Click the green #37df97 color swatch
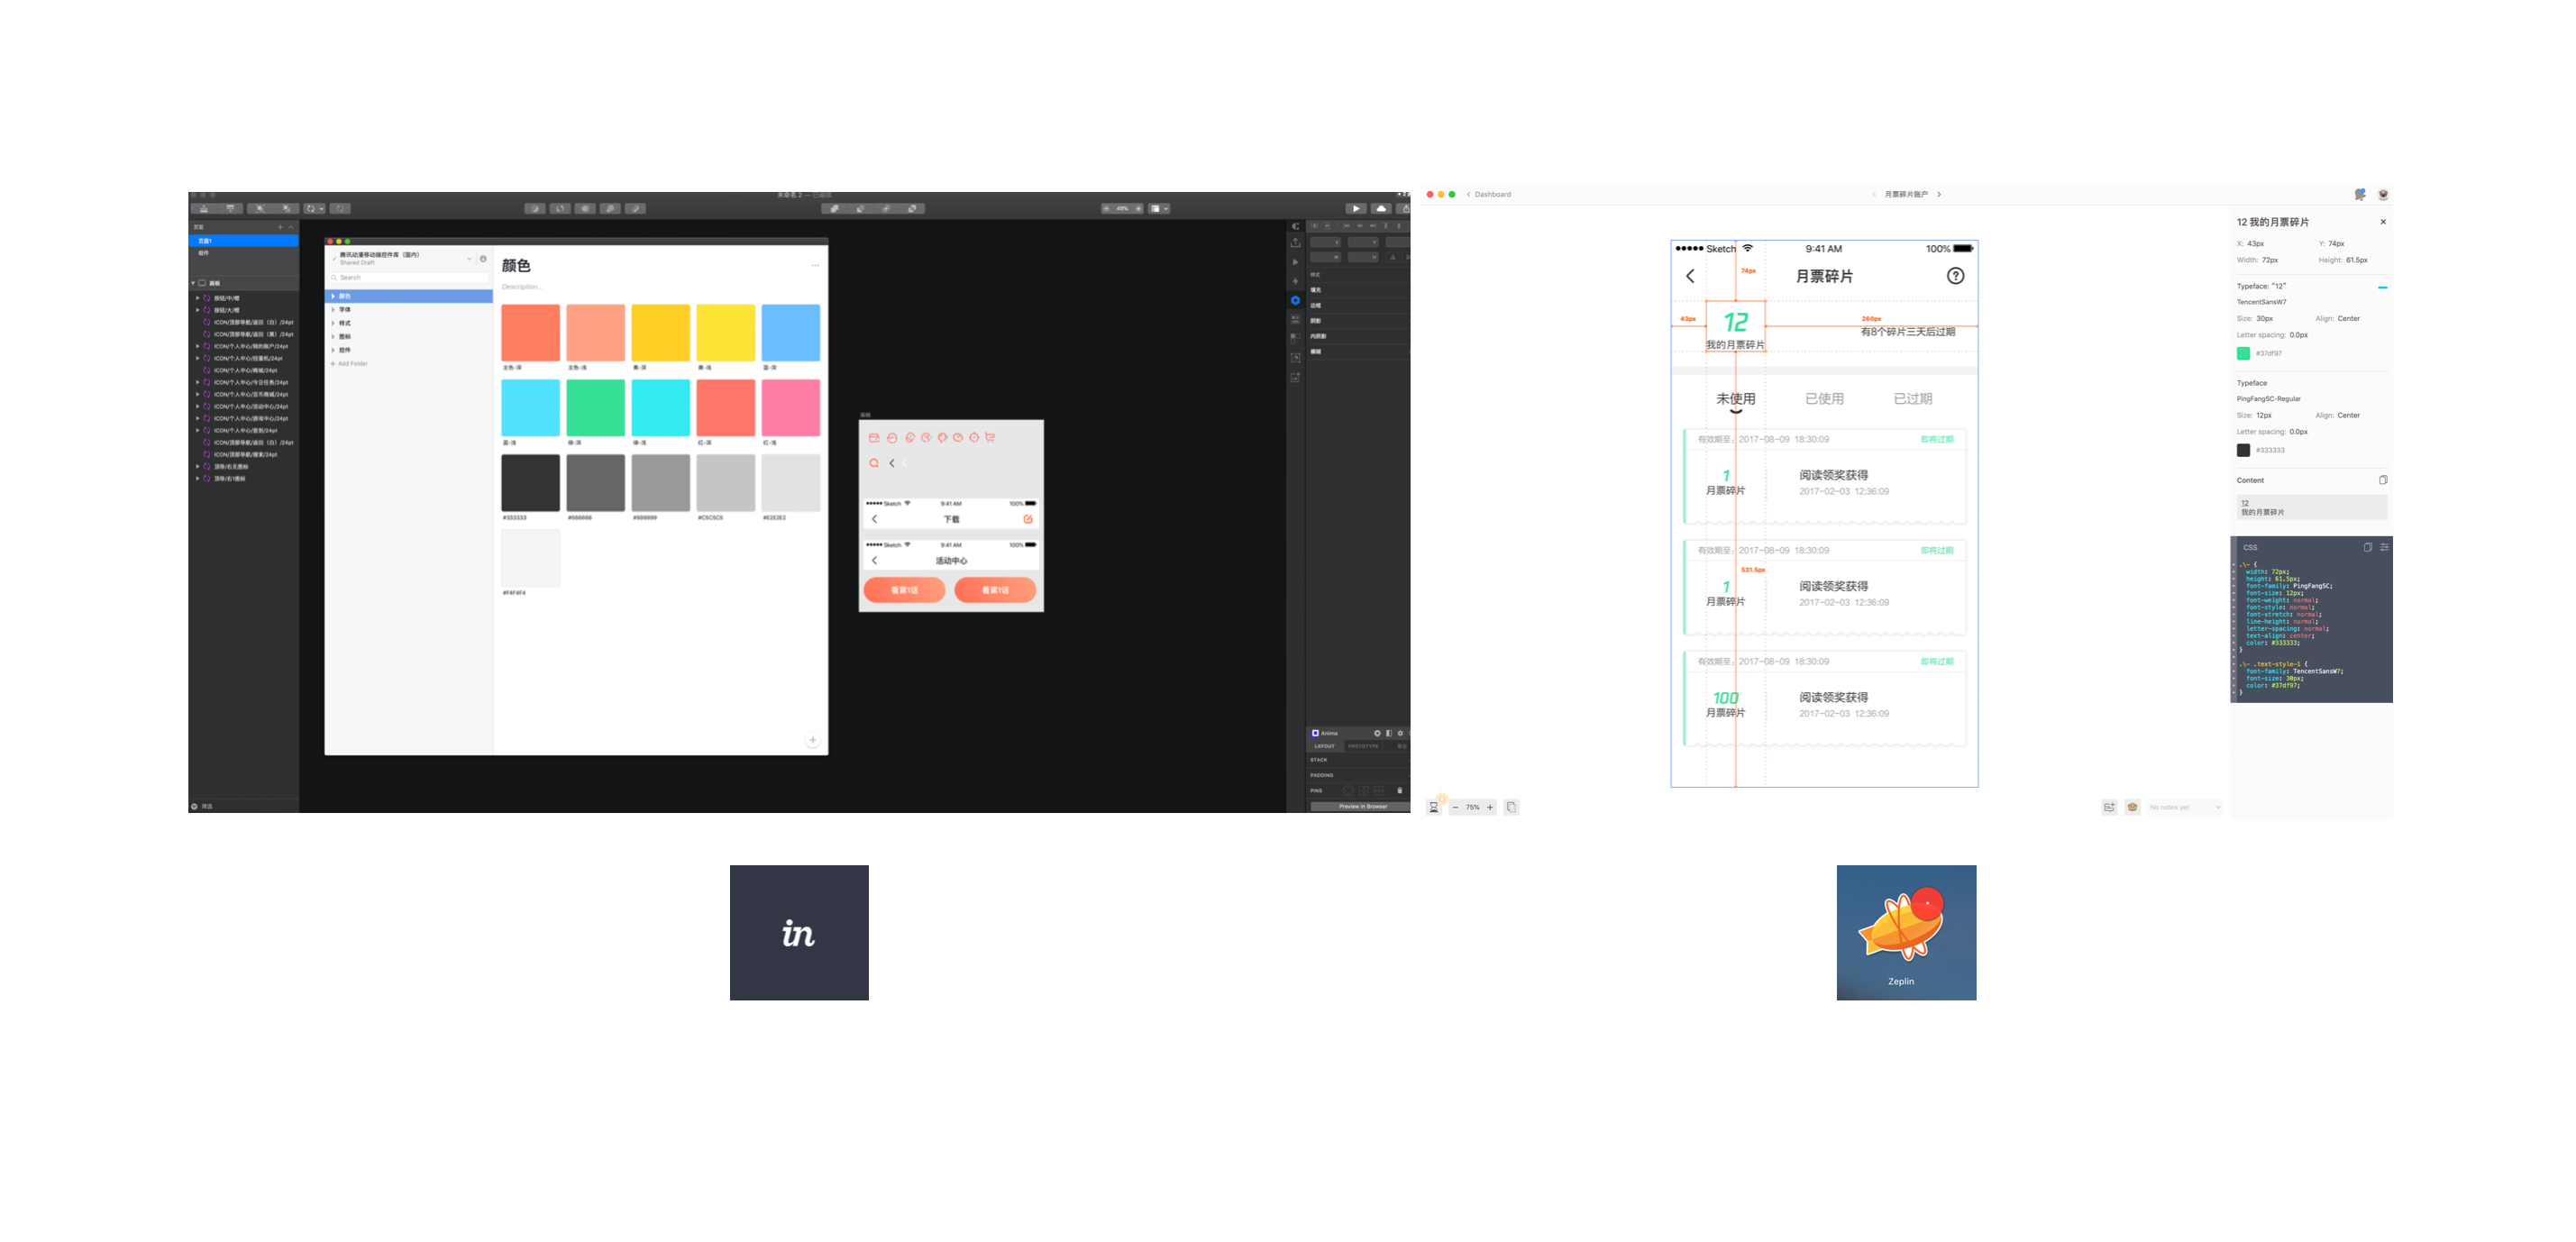 [x=2243, y=353]
